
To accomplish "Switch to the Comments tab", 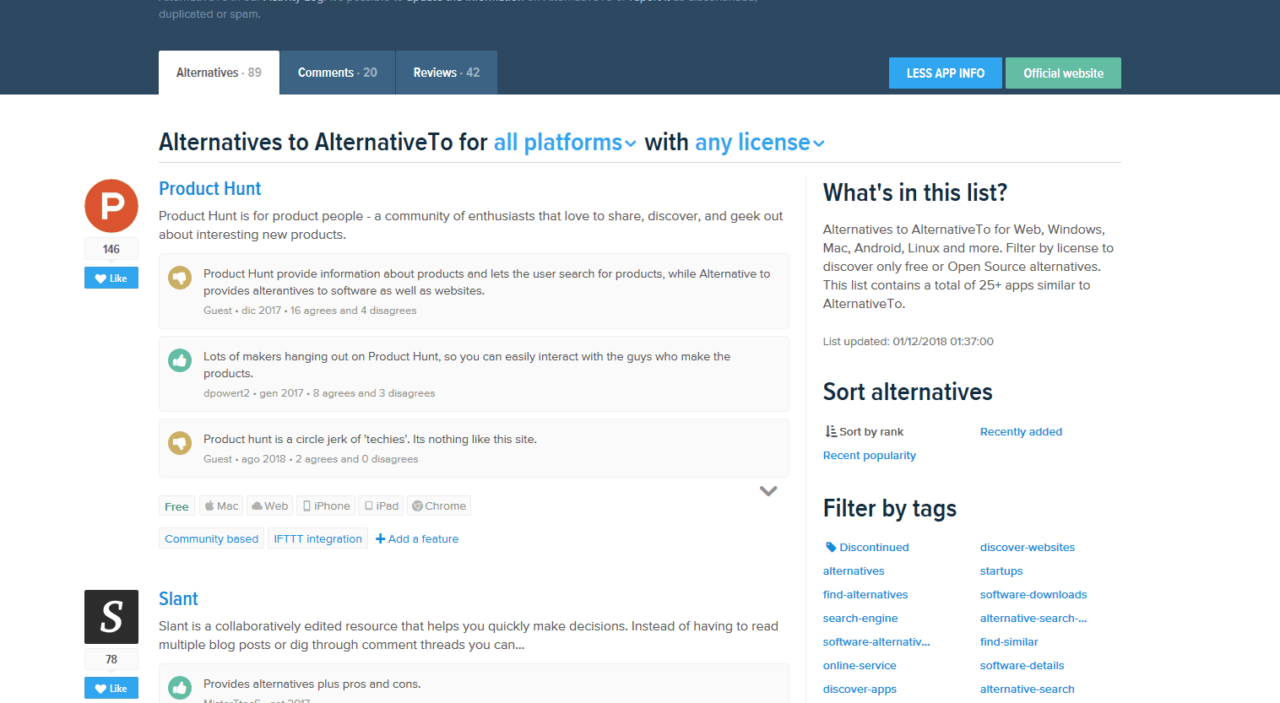I will [337, 72].
